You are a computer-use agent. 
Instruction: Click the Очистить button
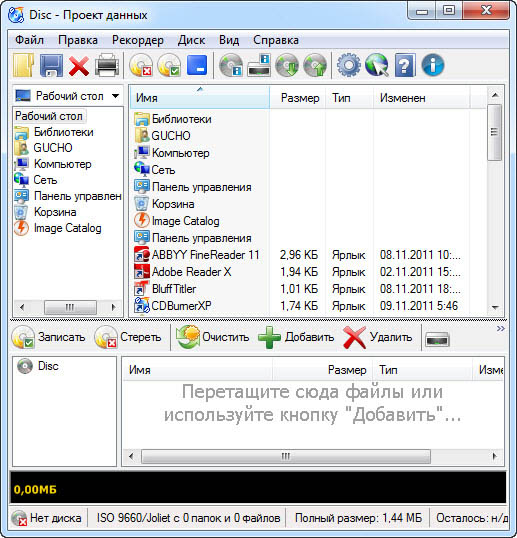tap(213, 337)
